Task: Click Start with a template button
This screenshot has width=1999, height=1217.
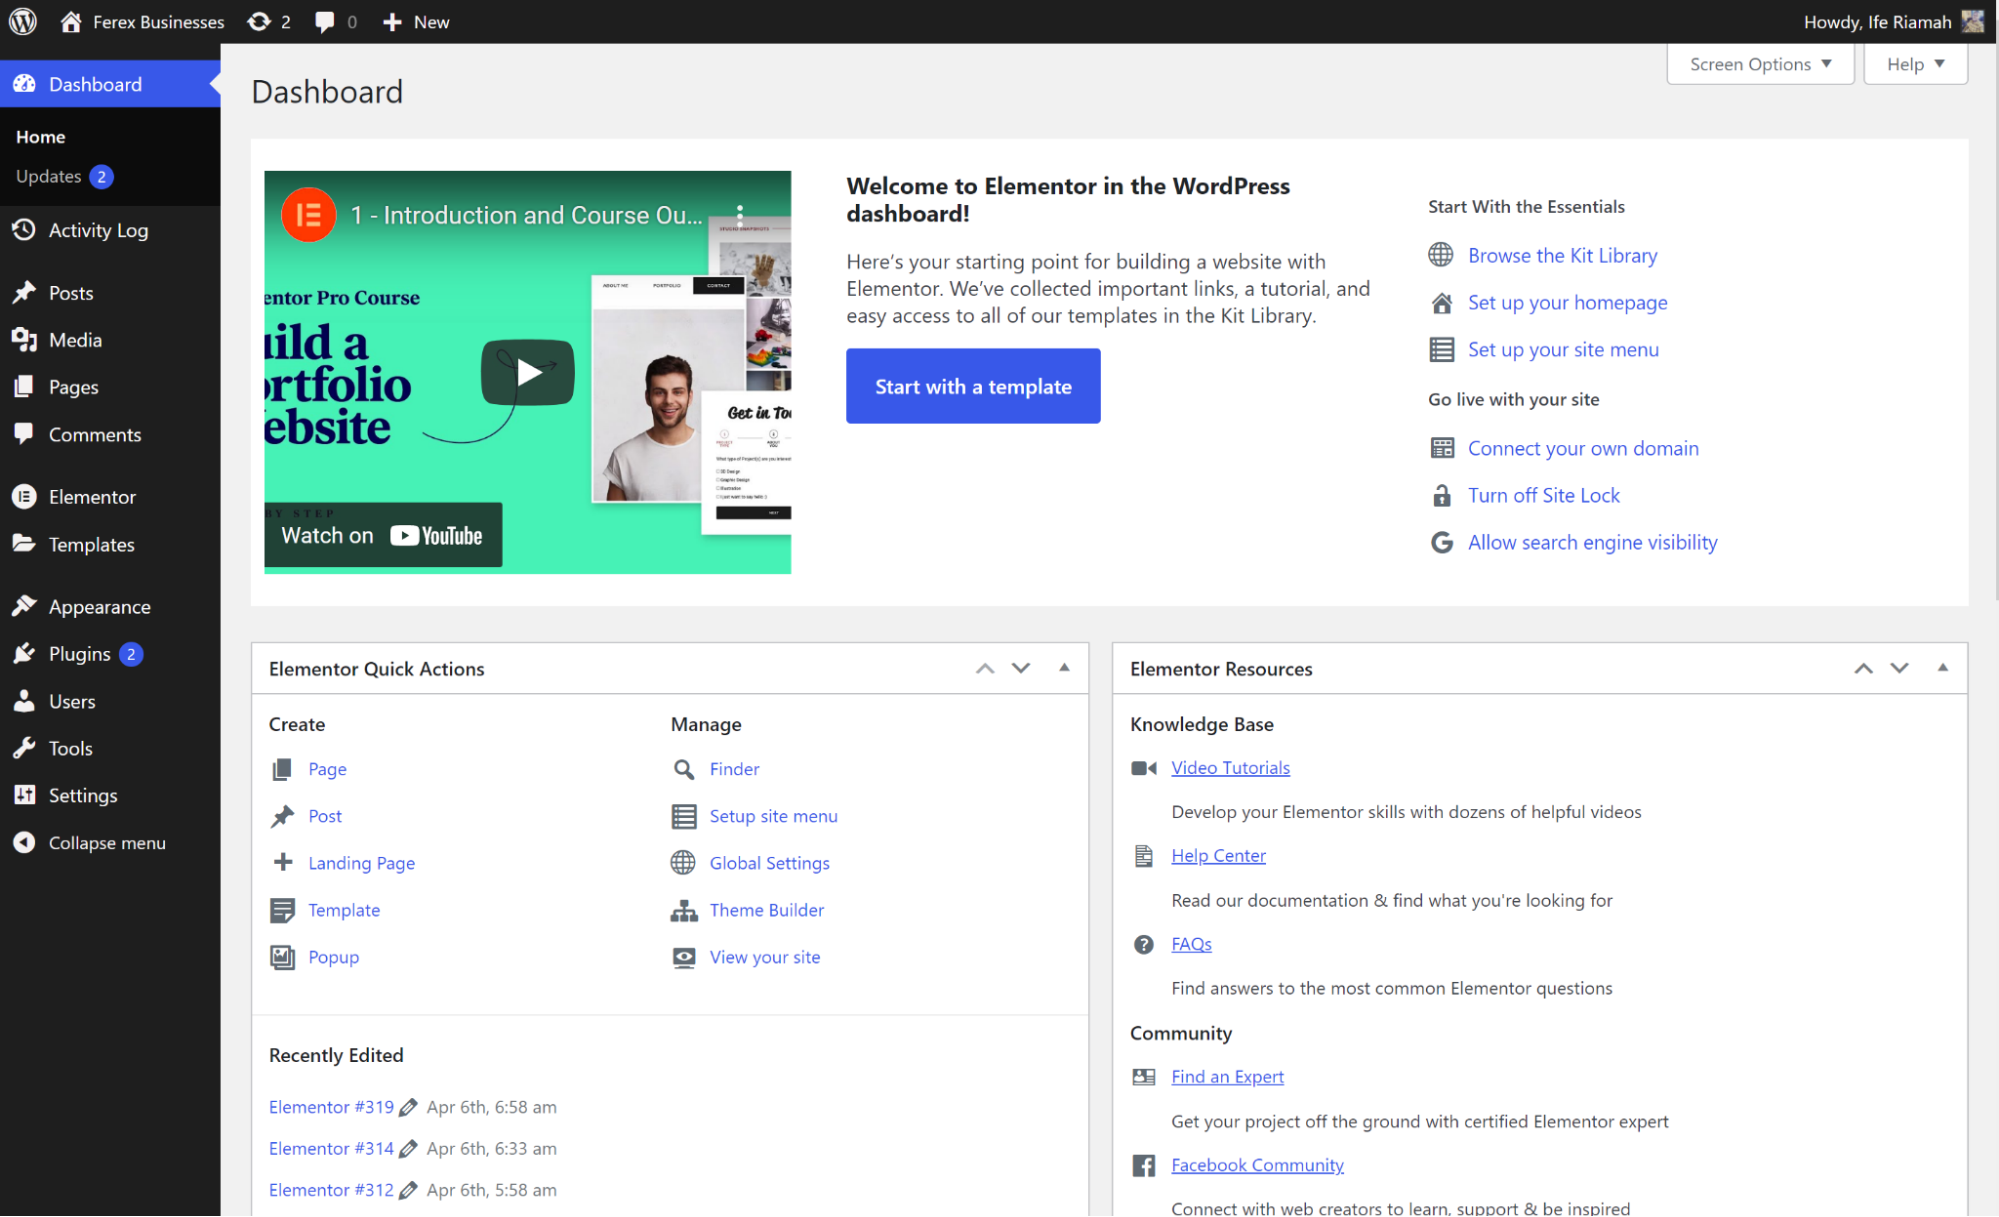Action: tap(973, 386)
